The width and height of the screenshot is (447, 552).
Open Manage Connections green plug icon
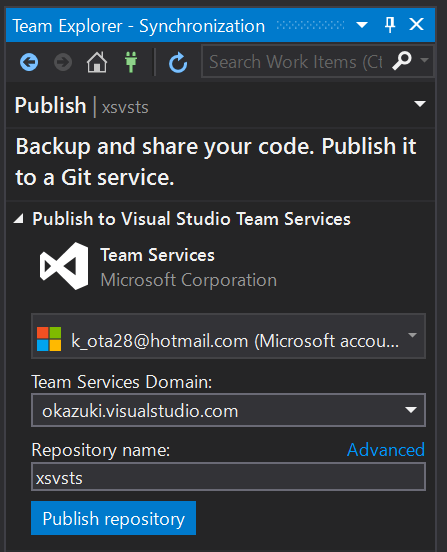(x=131, y=62)
